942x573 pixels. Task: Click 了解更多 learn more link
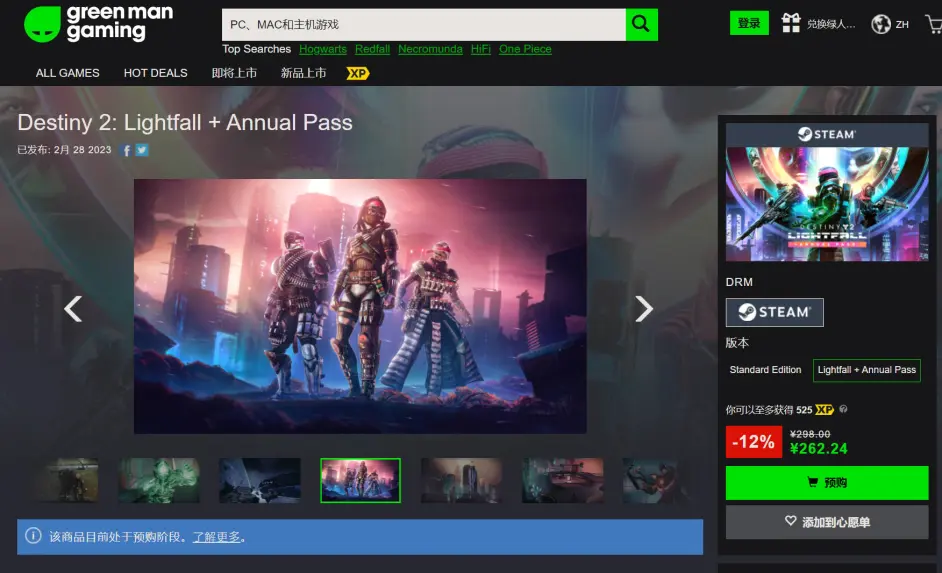tap(216, 537)
